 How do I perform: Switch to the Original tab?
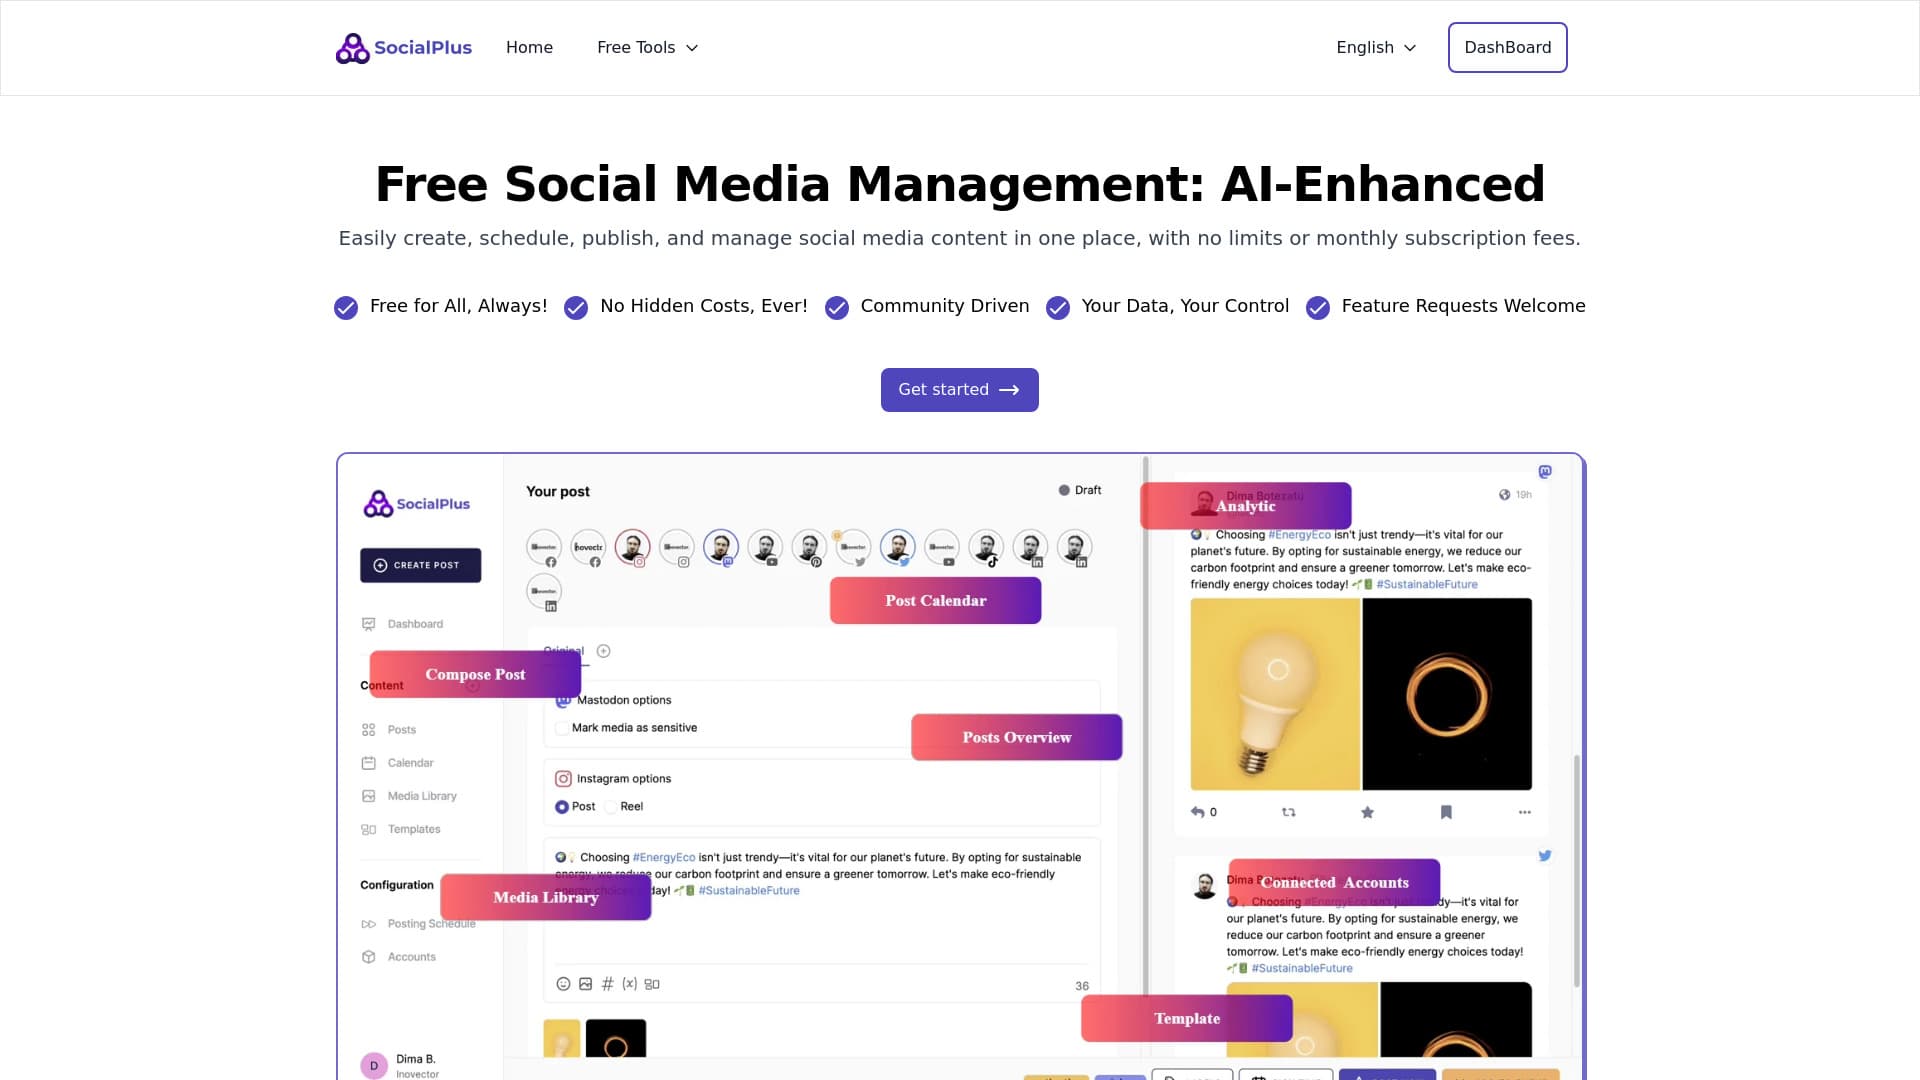[x=562, y=651]
